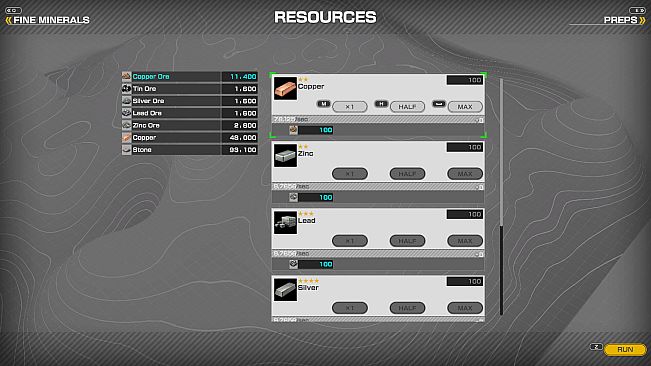Click the zinc ore ingredient icon under Zinc card

(294, 197)
